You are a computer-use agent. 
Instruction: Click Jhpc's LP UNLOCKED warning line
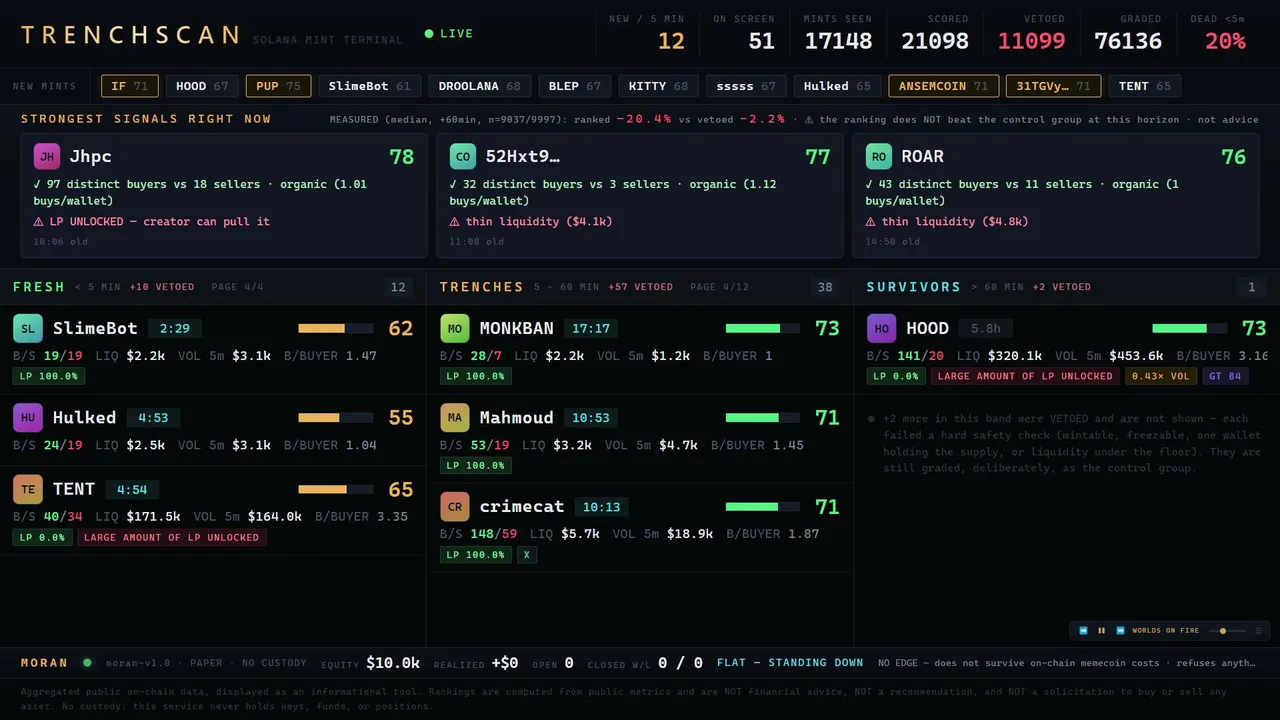[x=152, y=222]
